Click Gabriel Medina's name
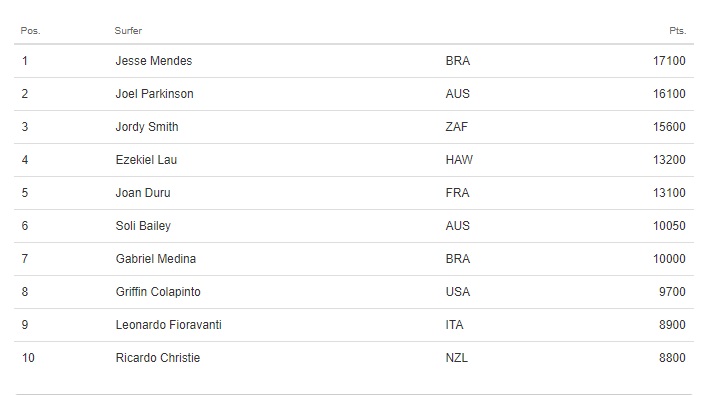The image size is (717, 395). pos(156,259)
